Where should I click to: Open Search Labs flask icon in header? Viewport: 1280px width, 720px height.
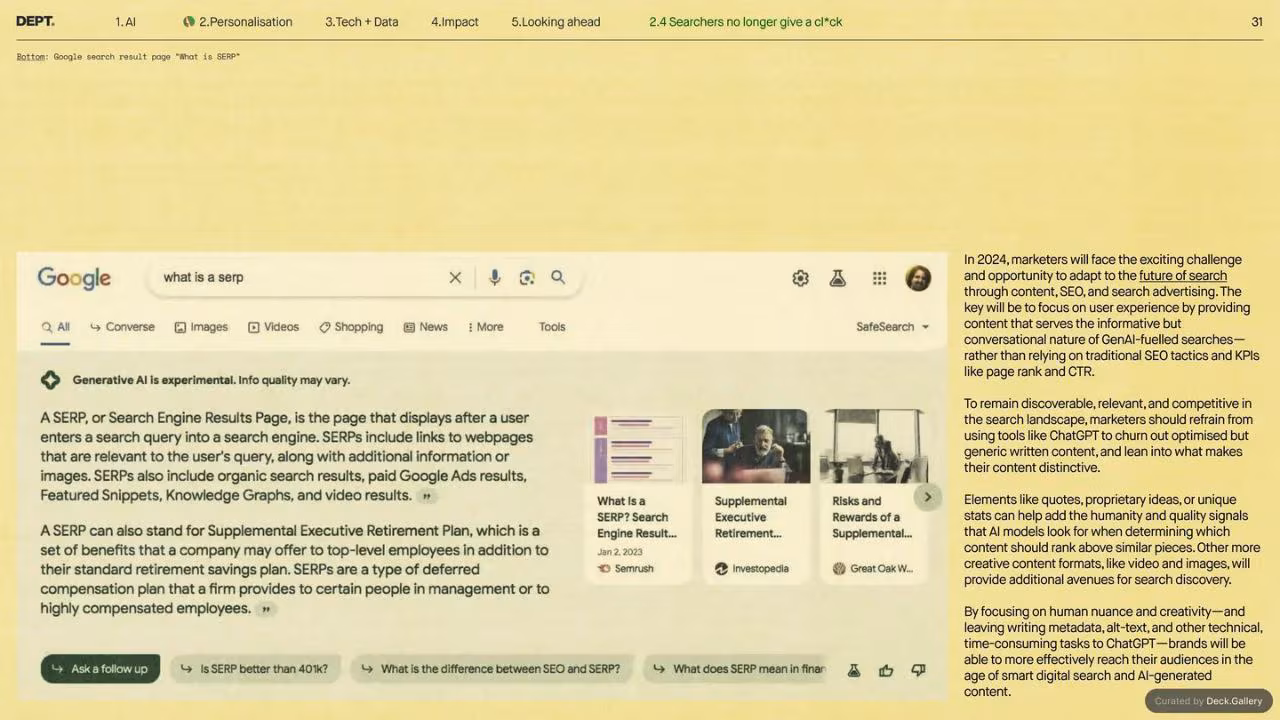coord(838,279)
